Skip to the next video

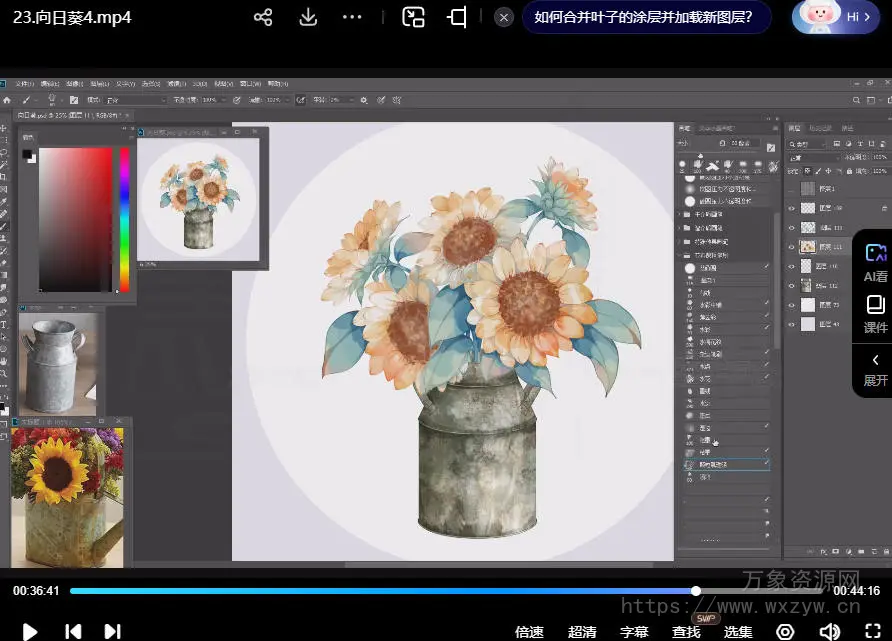[113, 631]
